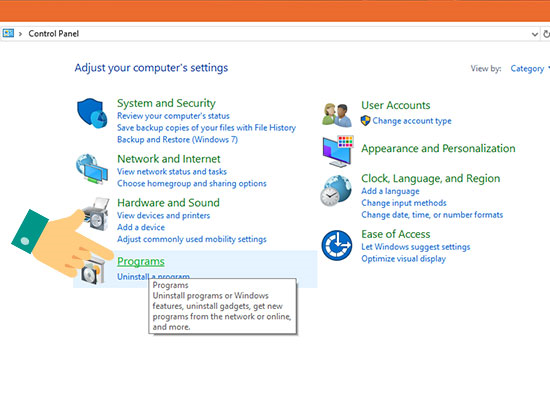Open System and Security category
The image size is (550, 400).
tap(166, 103)
